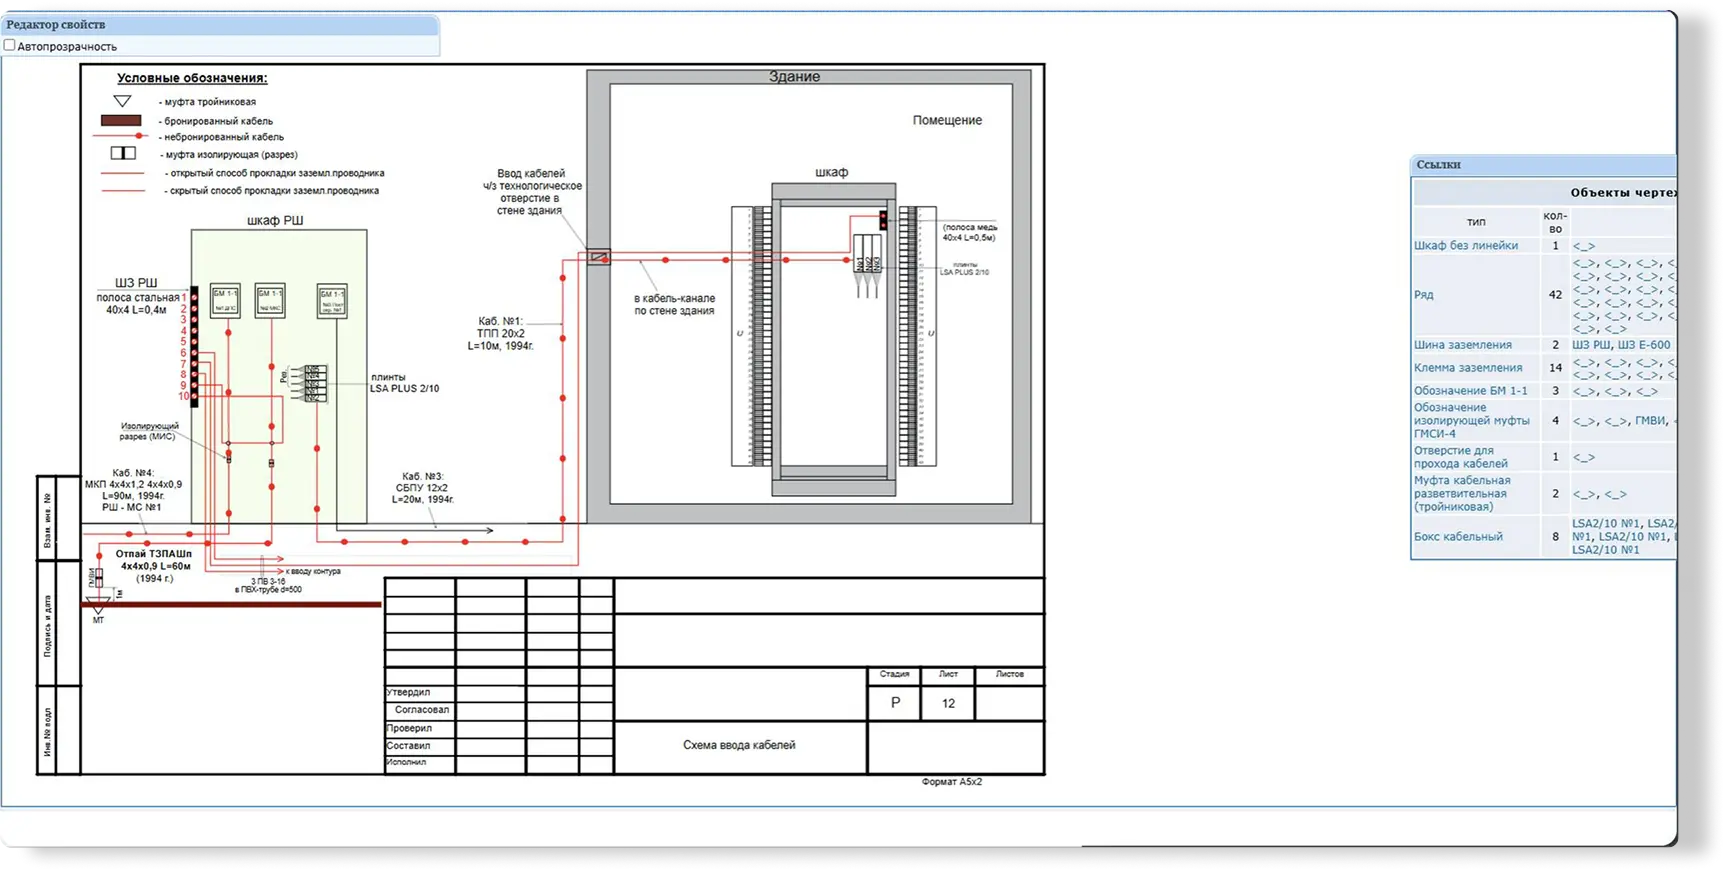The height and width of the screenshot is (872, 1726).
Task: Enable the Автопрозрачность checkbox
Action: tap(10, 46)
